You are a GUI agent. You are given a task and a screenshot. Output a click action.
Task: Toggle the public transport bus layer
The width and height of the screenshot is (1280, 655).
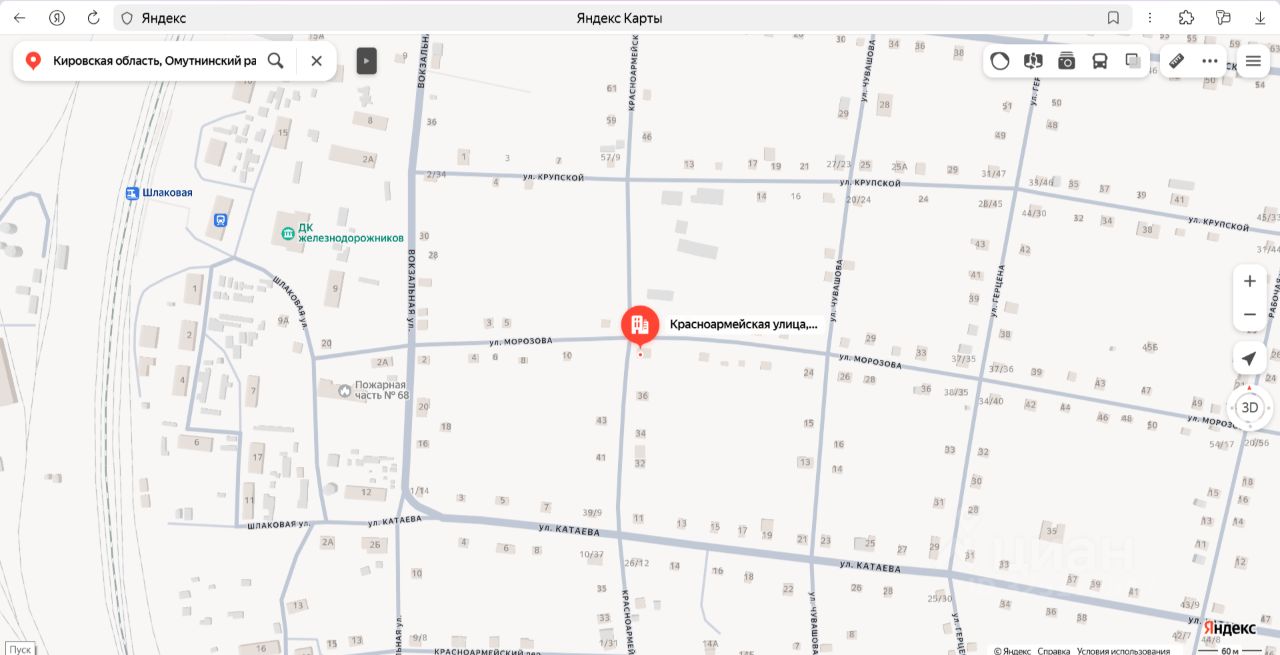tap(1100, 61)
